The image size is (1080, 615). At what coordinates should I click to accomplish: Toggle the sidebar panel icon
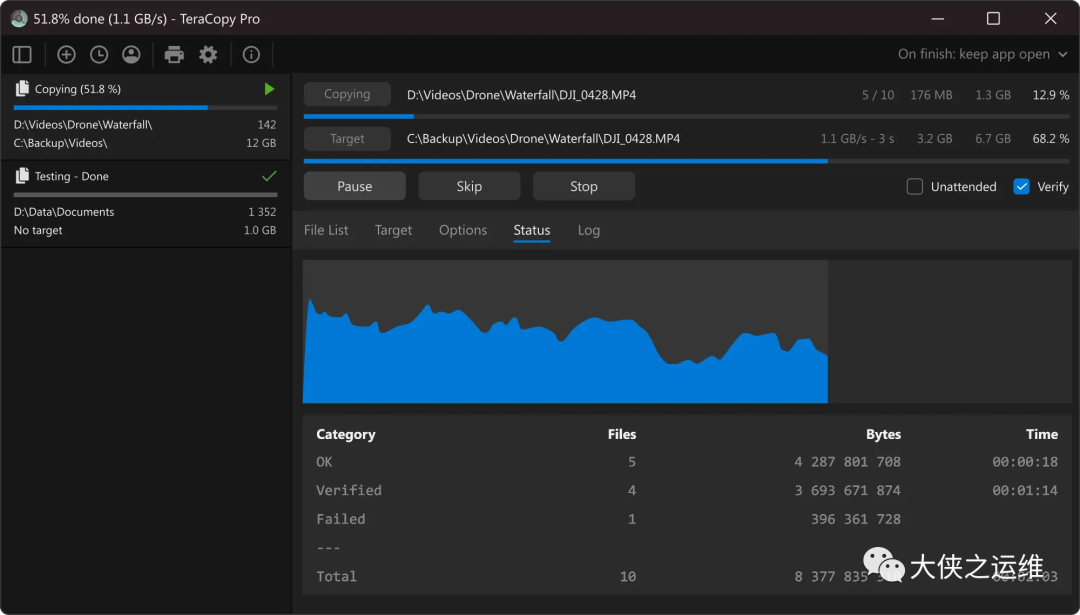pyautogui.click(x=22, y=55)
